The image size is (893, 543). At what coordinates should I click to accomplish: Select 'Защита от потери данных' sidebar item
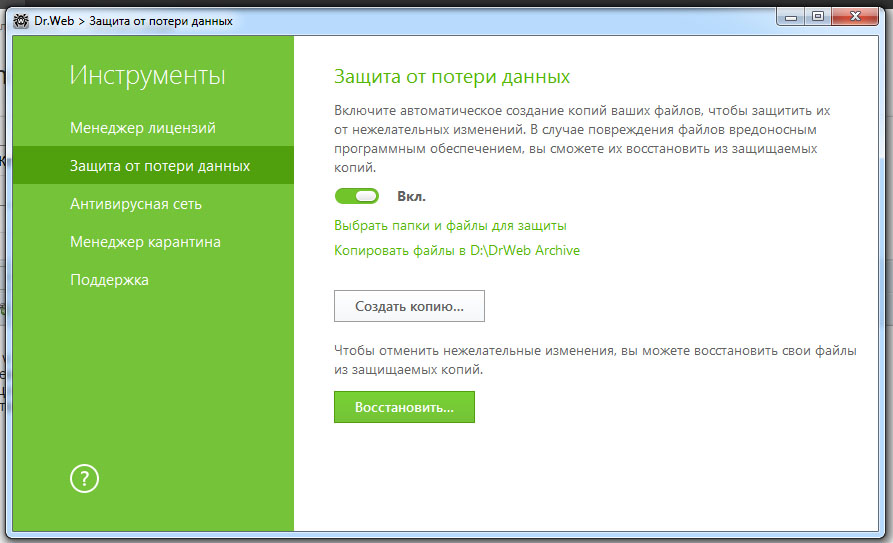click(x=160, y=166)
